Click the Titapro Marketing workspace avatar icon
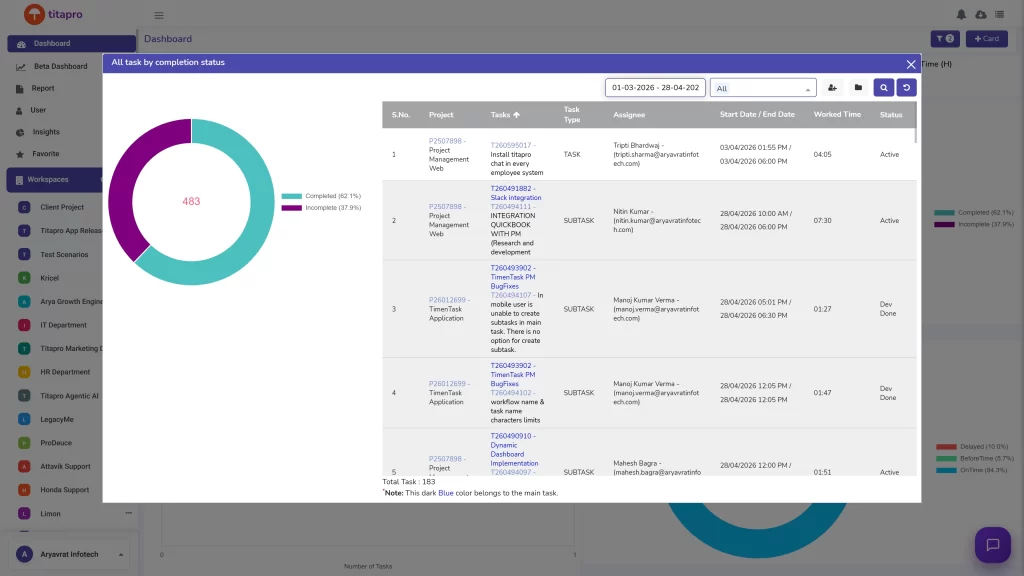 point(24,349)
